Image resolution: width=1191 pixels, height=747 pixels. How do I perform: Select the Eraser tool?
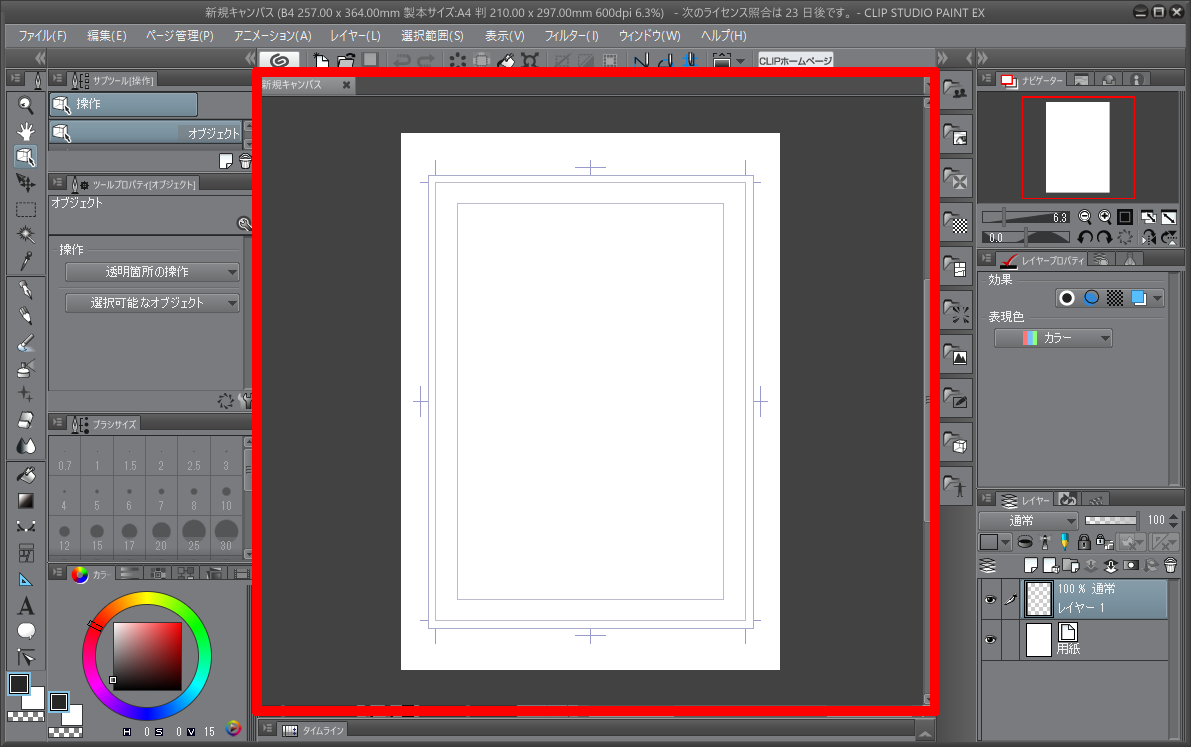[x=26, y=420]
